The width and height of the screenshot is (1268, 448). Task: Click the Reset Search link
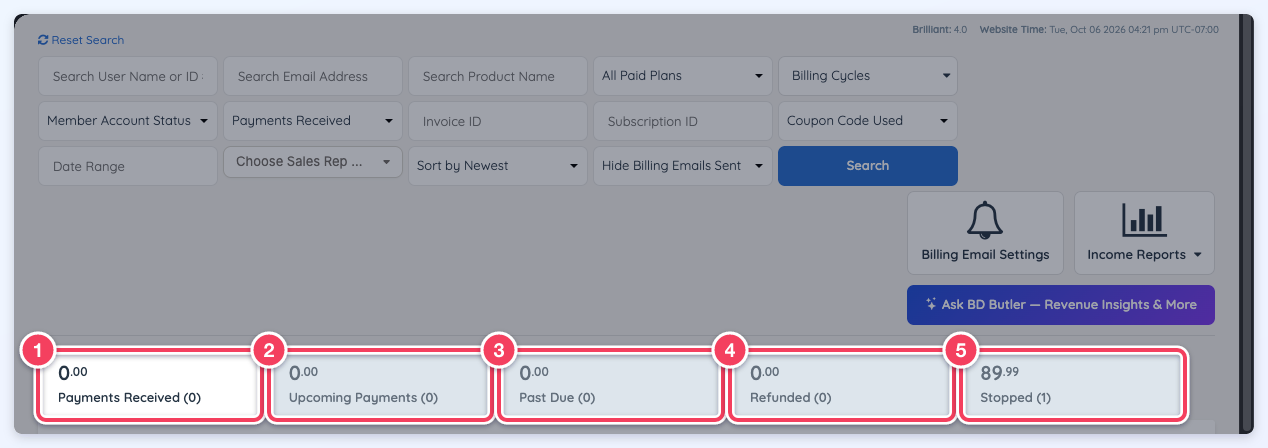point(81,40)
